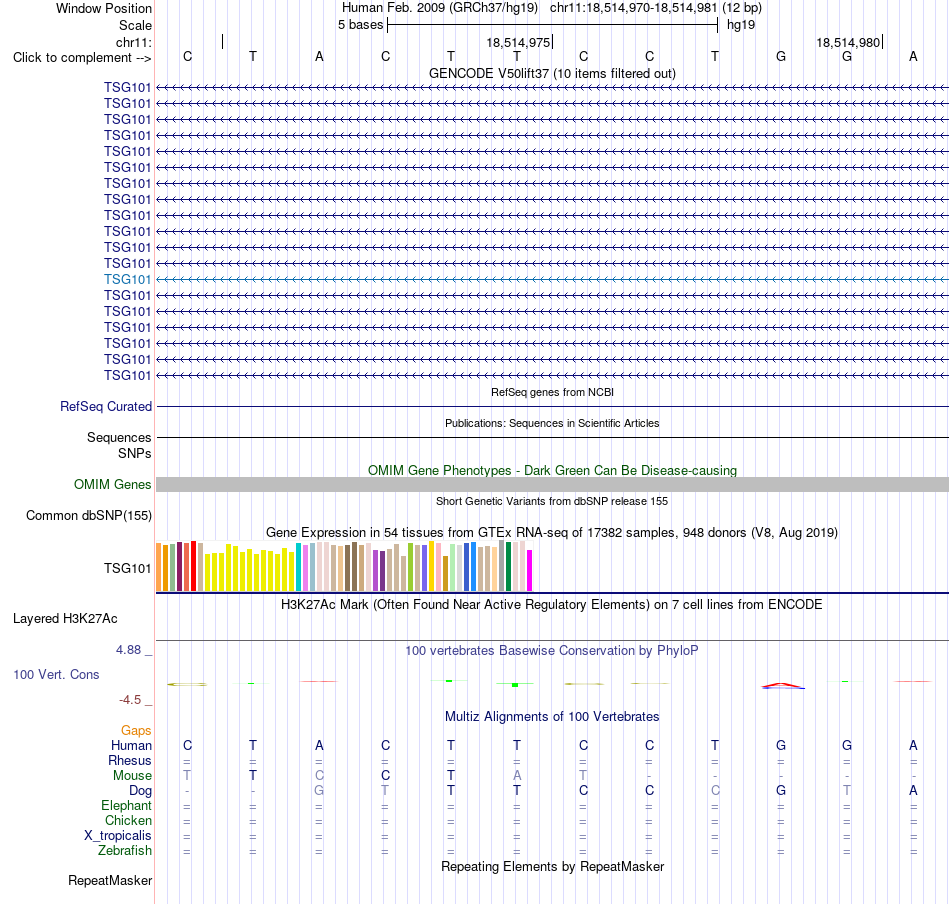Click the RefSeq Curated horizontal gene line
Viewport: 950px width, 904px height.
coord(553,407)
